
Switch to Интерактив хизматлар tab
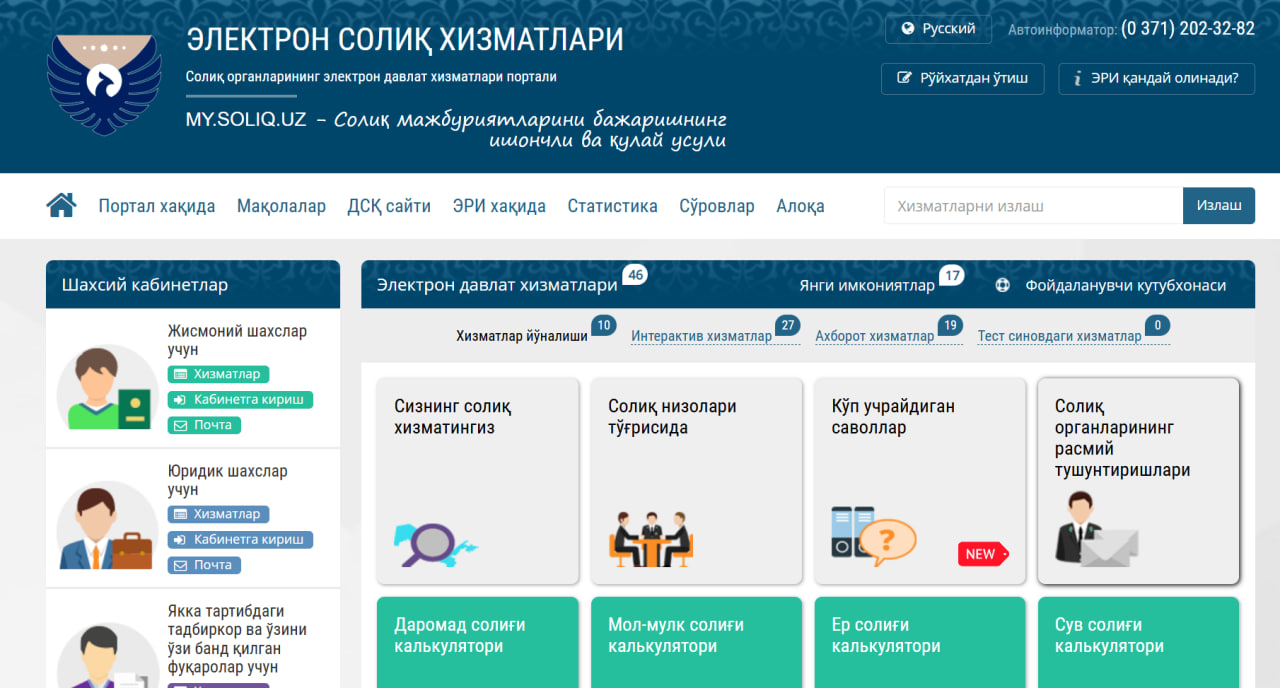point(701,336)
